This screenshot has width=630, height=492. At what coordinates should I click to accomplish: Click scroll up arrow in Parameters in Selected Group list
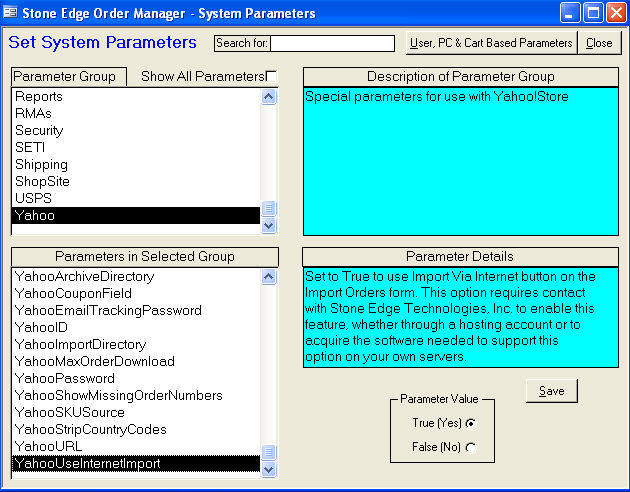tap(269, 276)
